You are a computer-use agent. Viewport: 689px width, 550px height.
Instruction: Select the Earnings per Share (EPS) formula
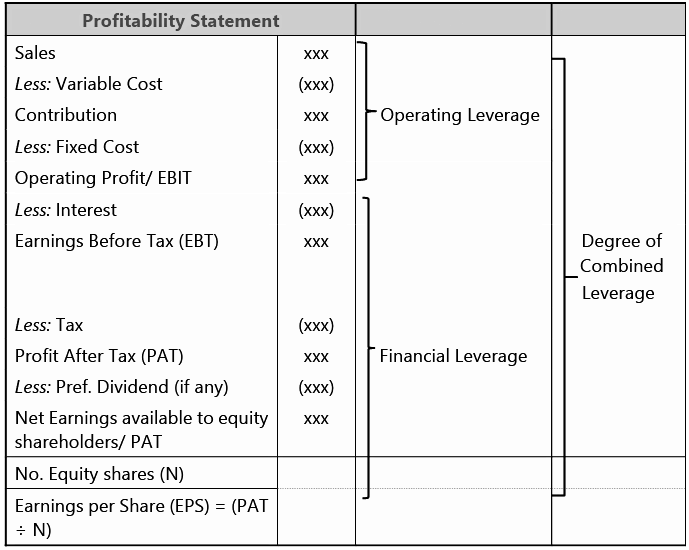(x=141, y=517)
